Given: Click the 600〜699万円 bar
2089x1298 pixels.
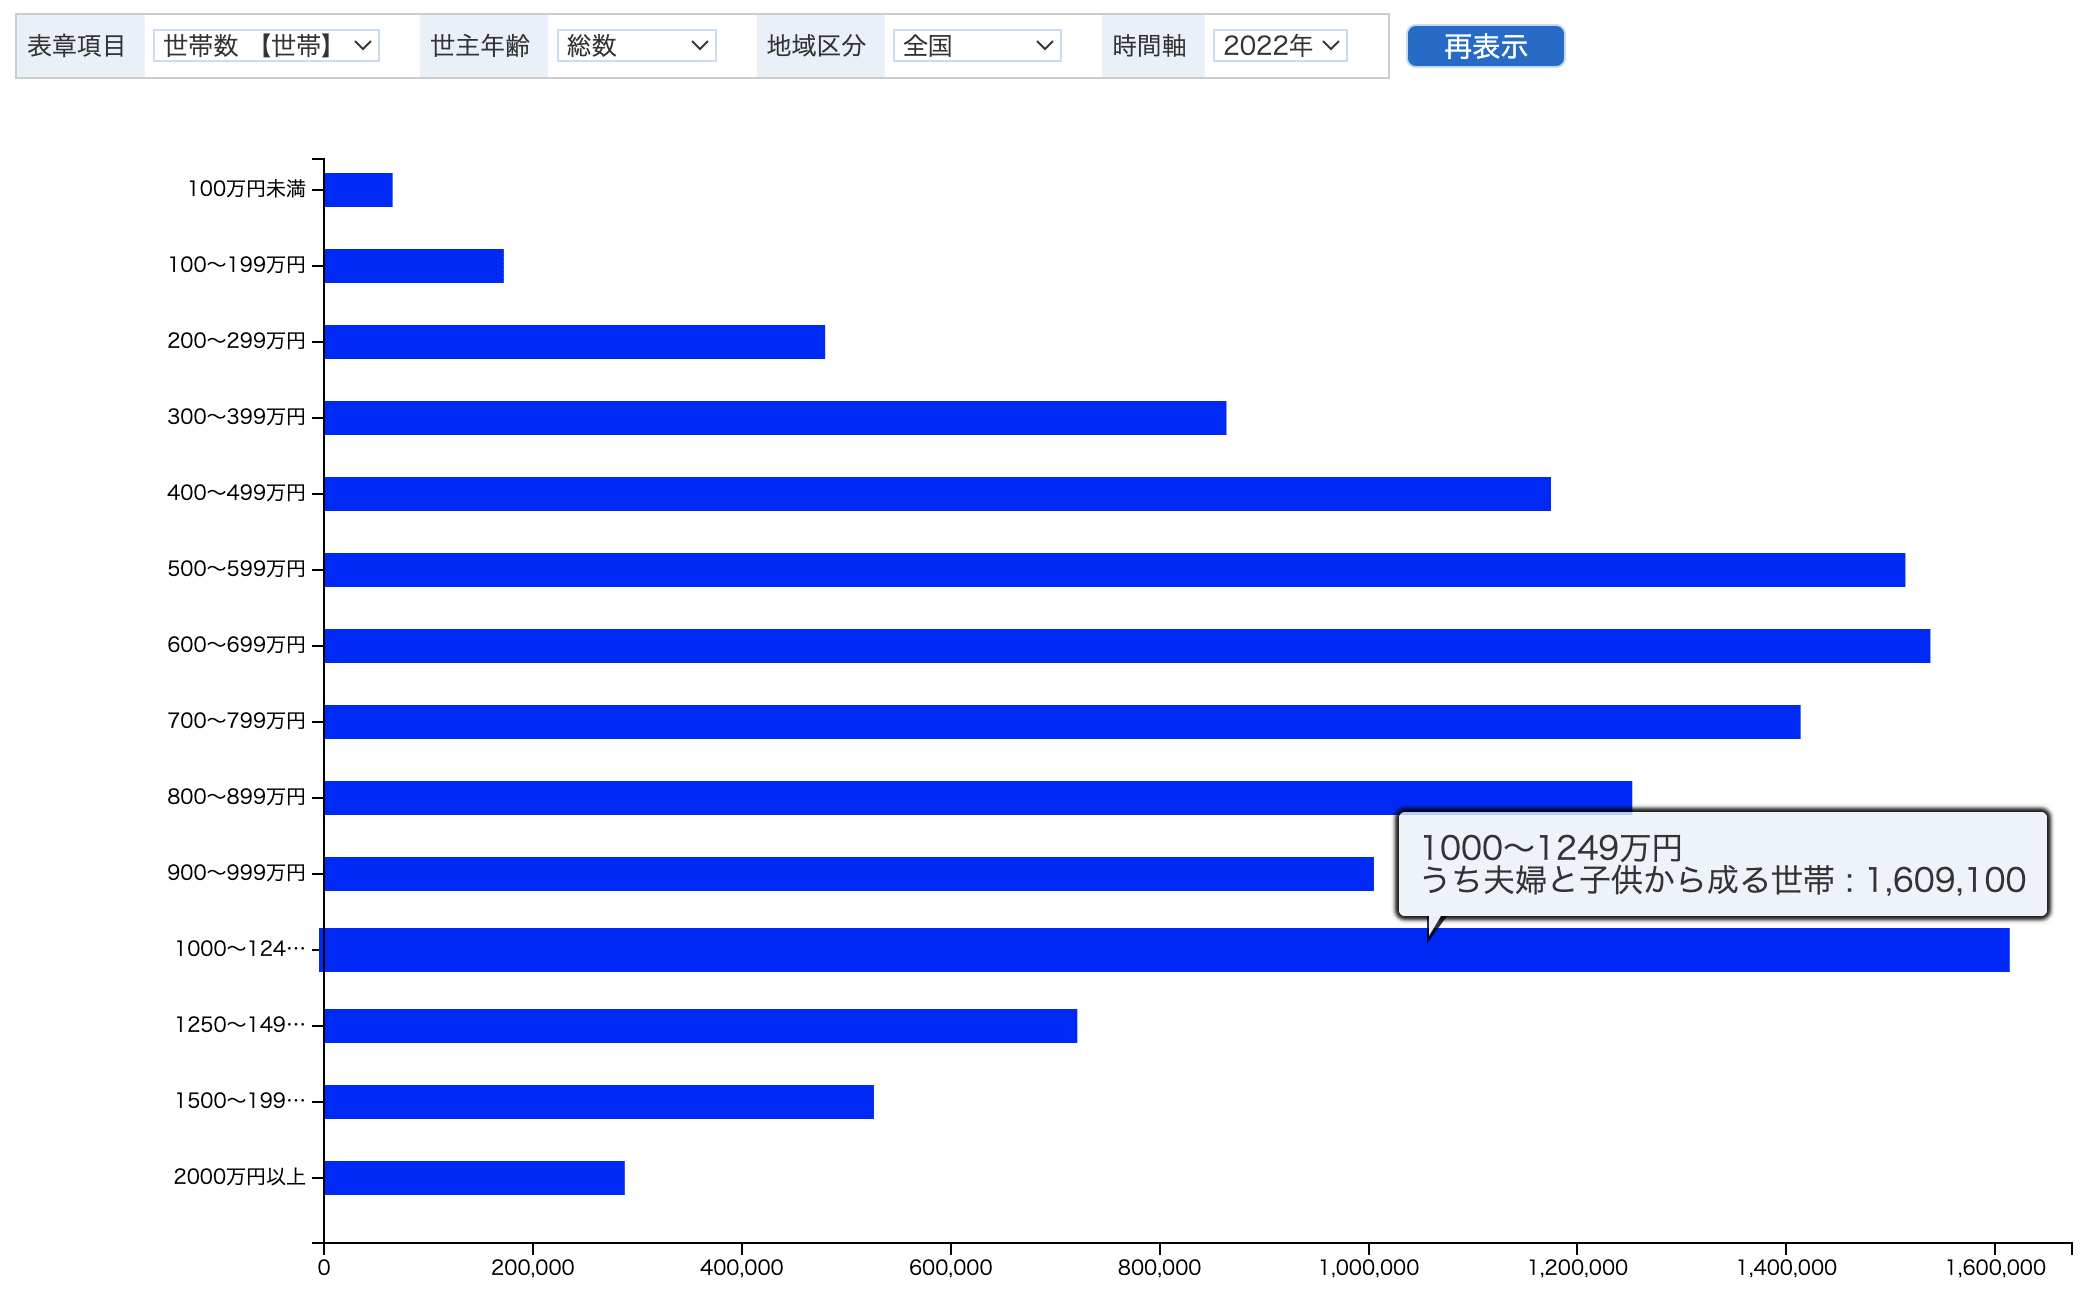Looking at the screenshot, I should (1127, 646).
